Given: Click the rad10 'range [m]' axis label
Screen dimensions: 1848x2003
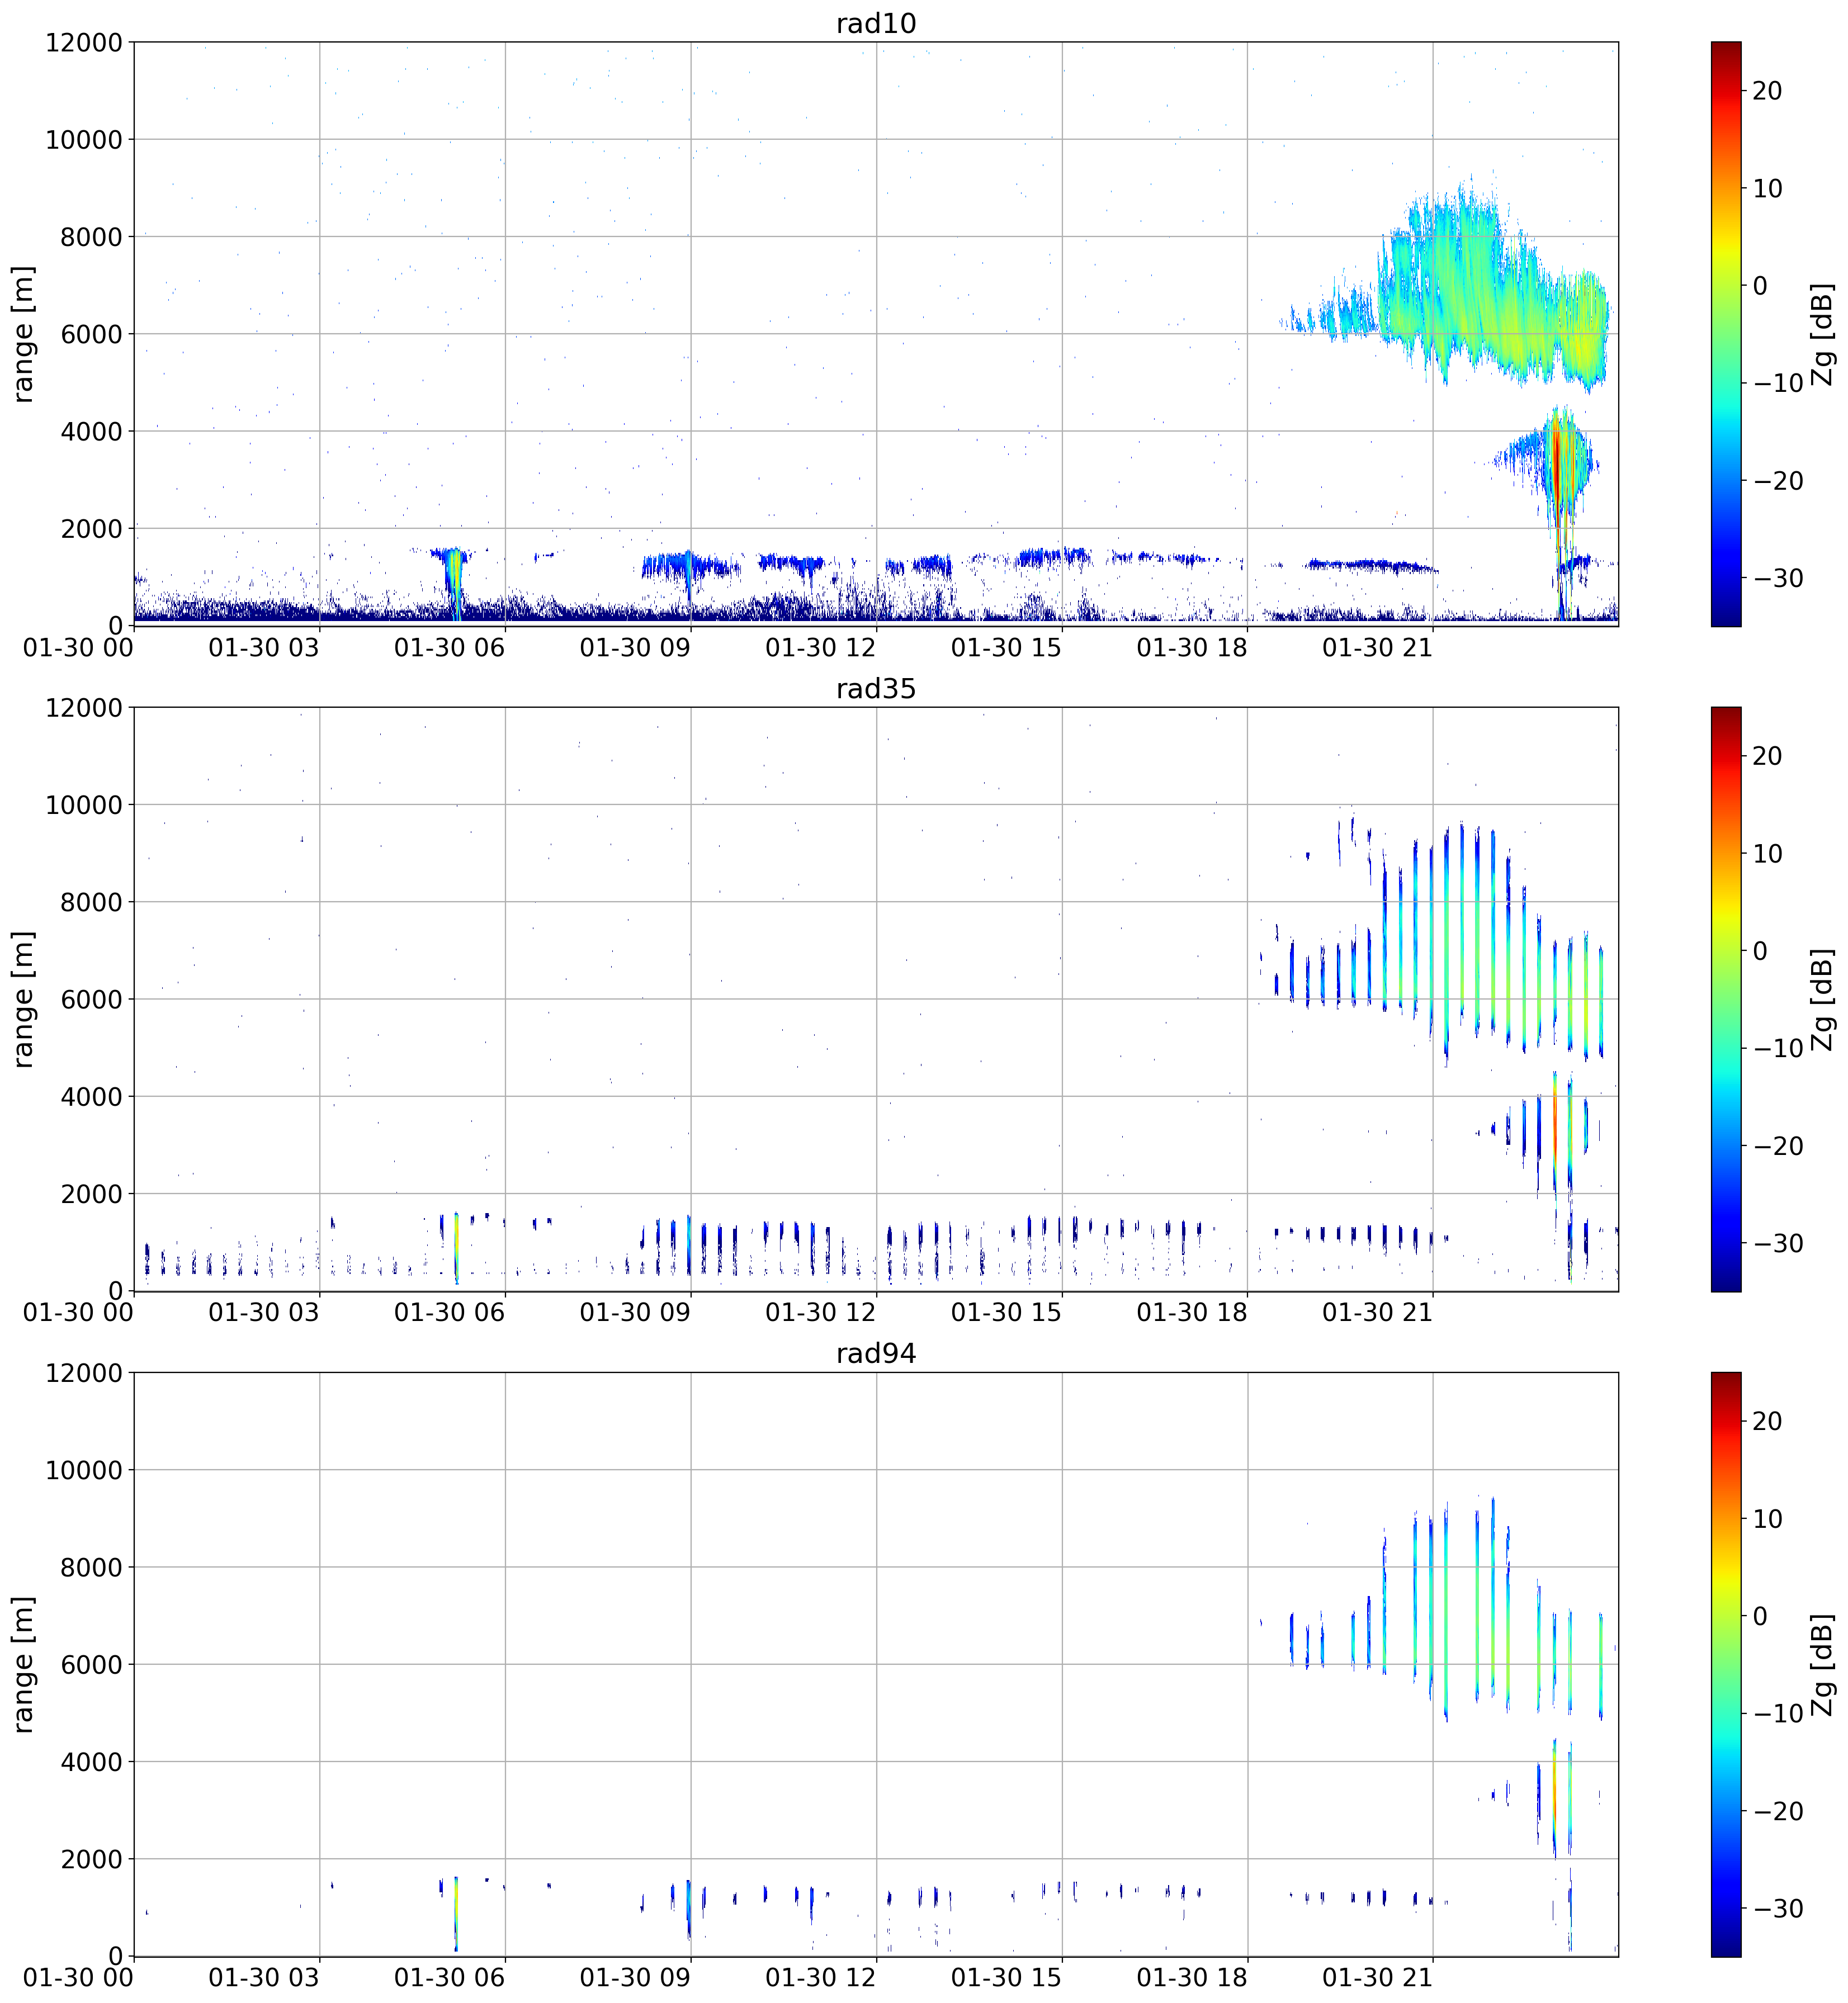Looking at the screenshot, I should (x=23, y=334).
